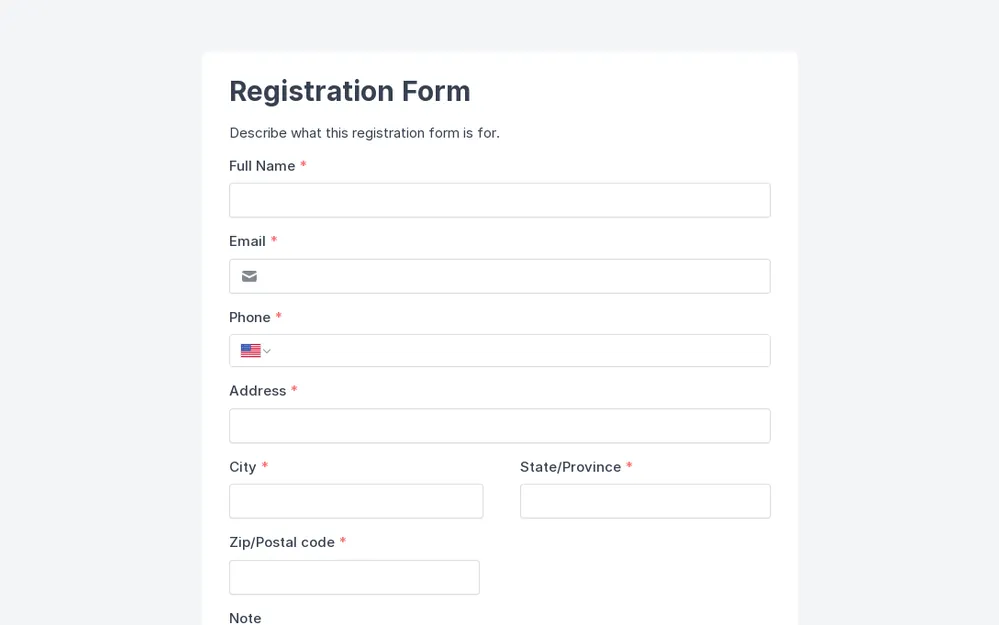This screenshot has height=625, width=999.
Task: Click the envelope icon in Email field
Action: coord(249,276)
